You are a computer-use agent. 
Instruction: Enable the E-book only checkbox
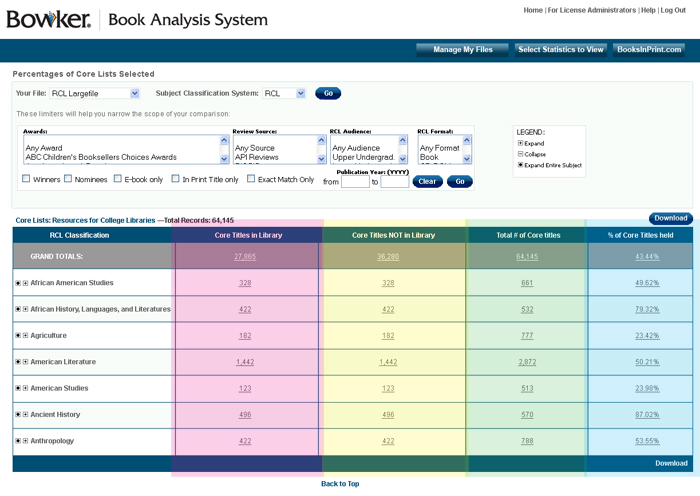pyautogui.click(x=117, y=179)
